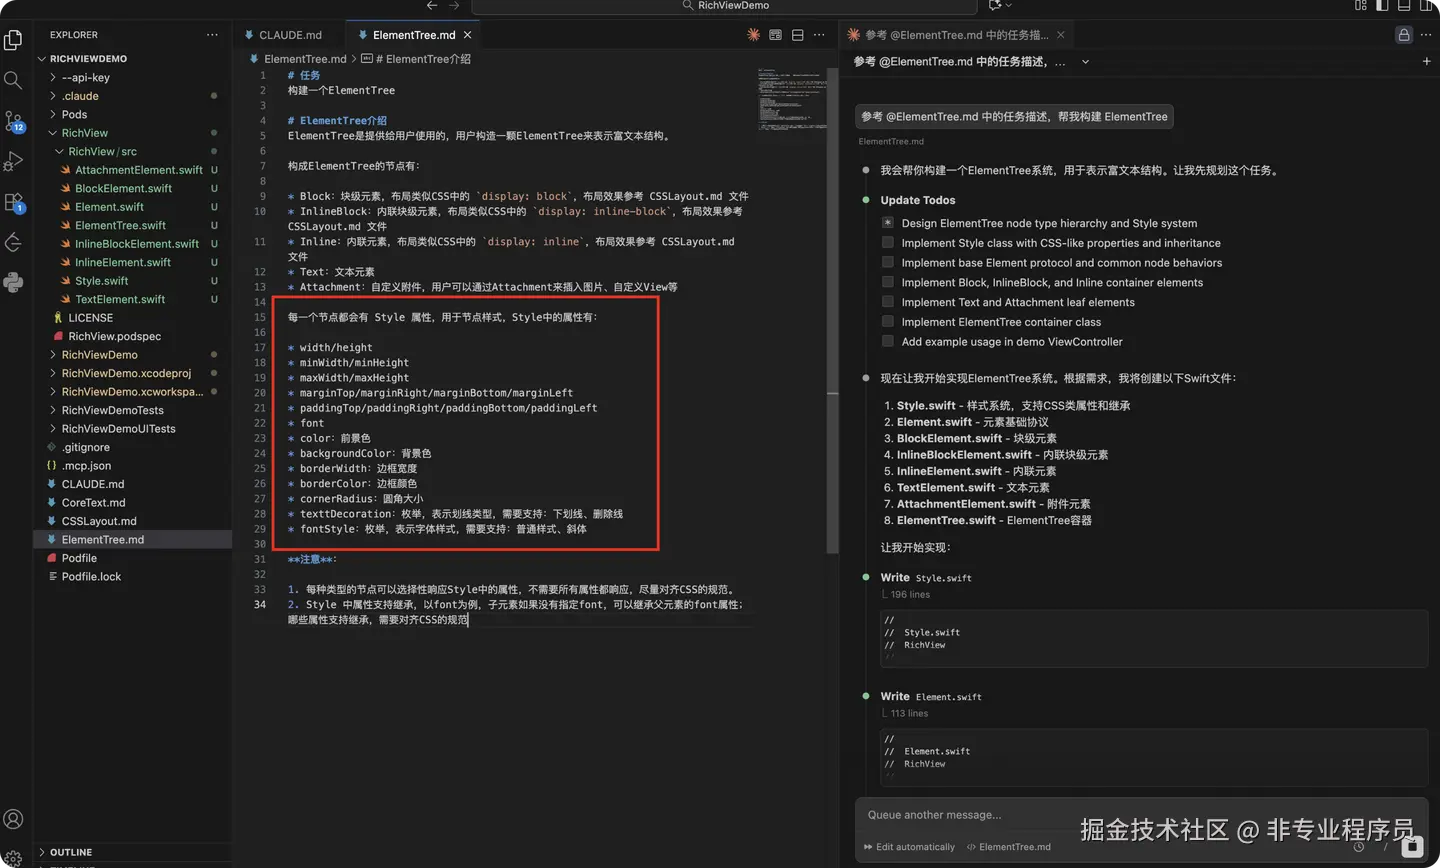Open the Search view in the activity bar
Screen dimensions: 1440x868
[13, 80]
